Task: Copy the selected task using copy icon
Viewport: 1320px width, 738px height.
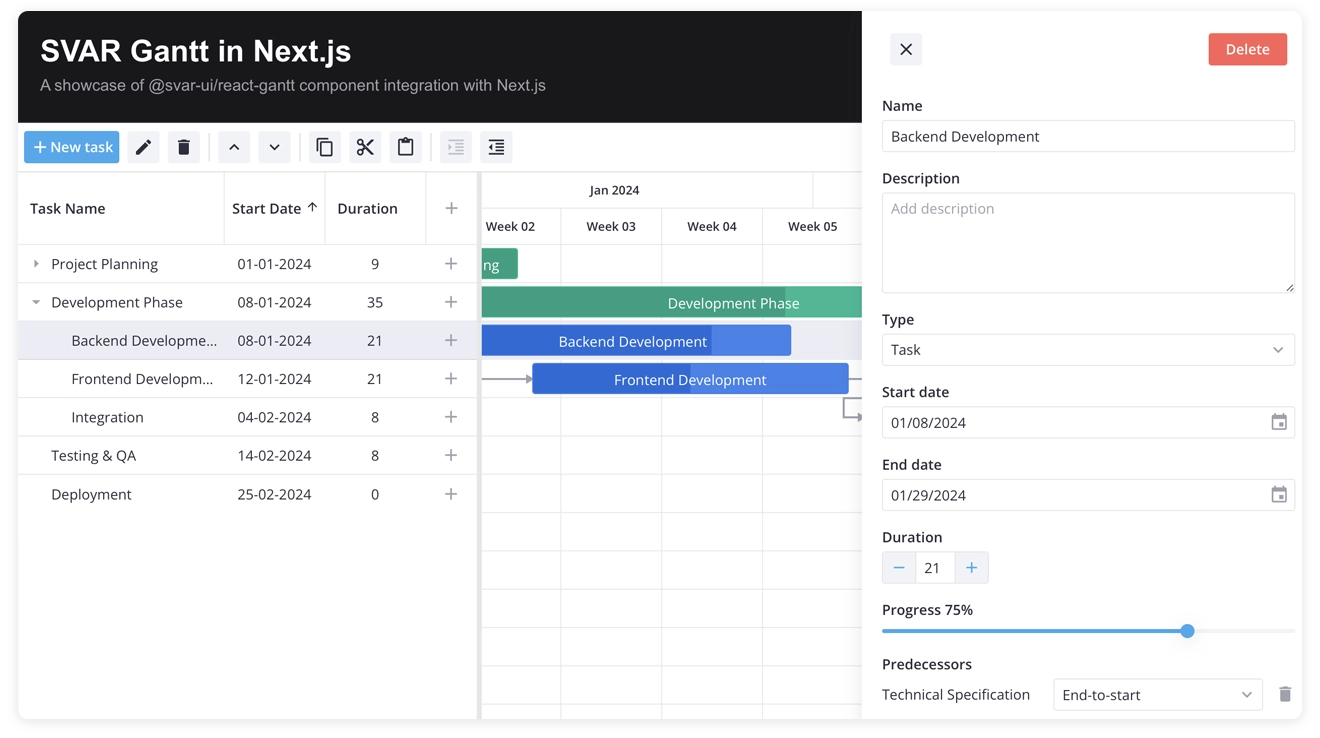Action: coord(324,147)
